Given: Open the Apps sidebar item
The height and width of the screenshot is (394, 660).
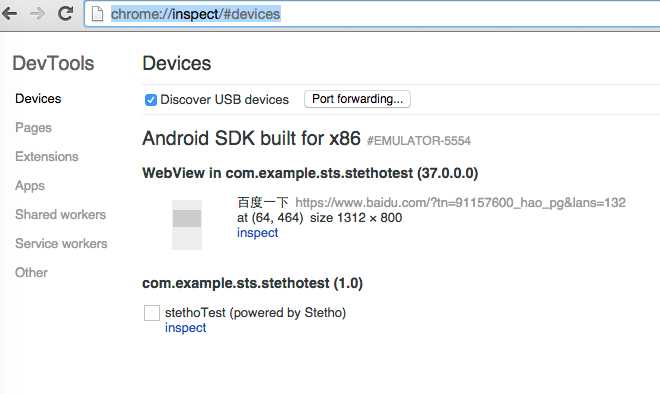Looking at the screenshot, I should click(30, 186).
